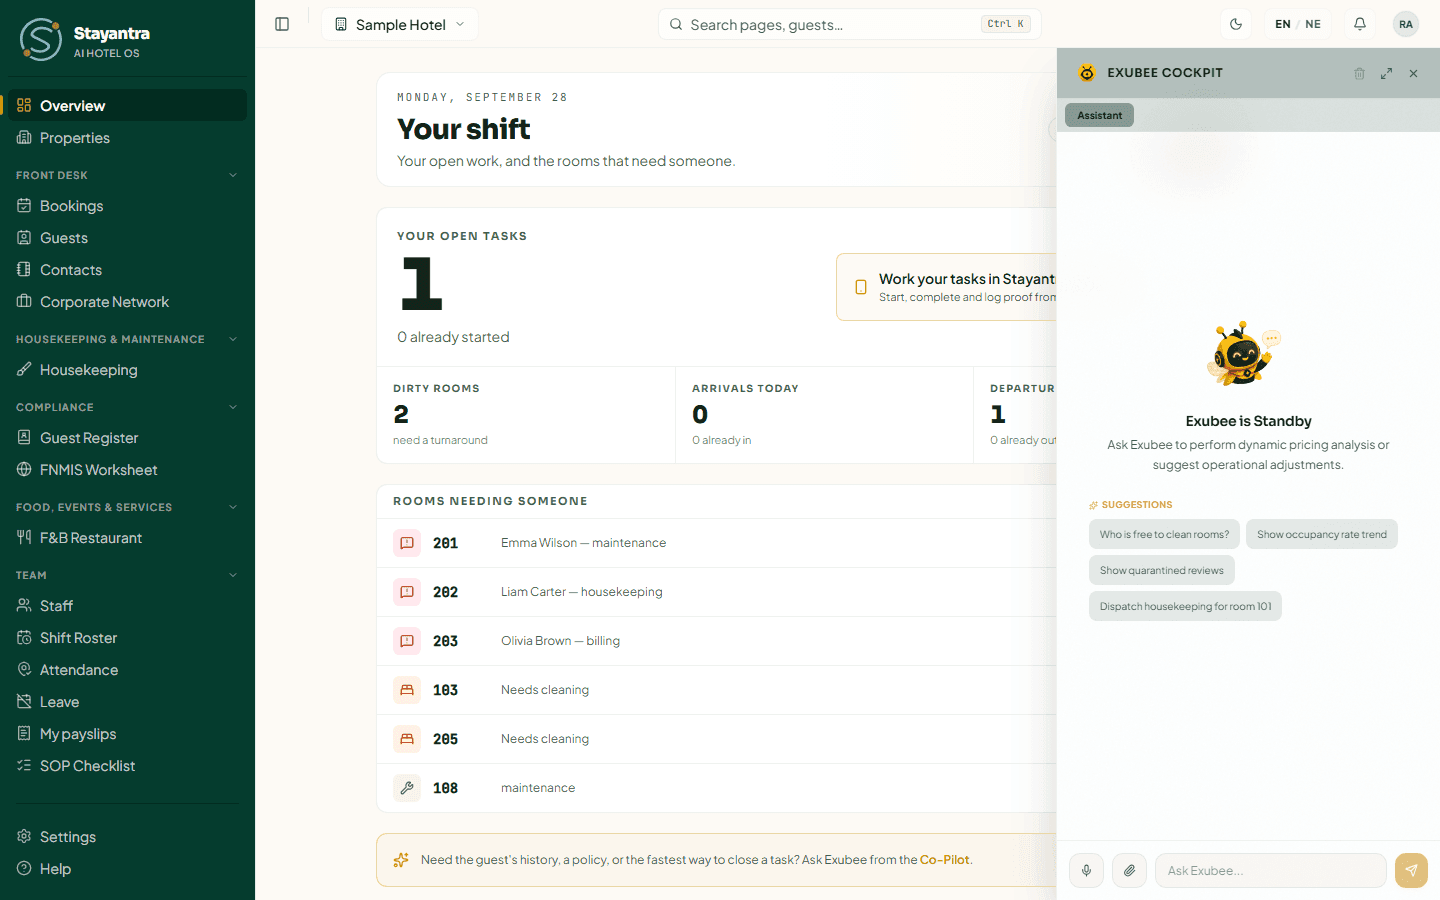Viewport: 1440px width, 900px height.
Task: Open the Guest Register page
Action: point(127,438)
